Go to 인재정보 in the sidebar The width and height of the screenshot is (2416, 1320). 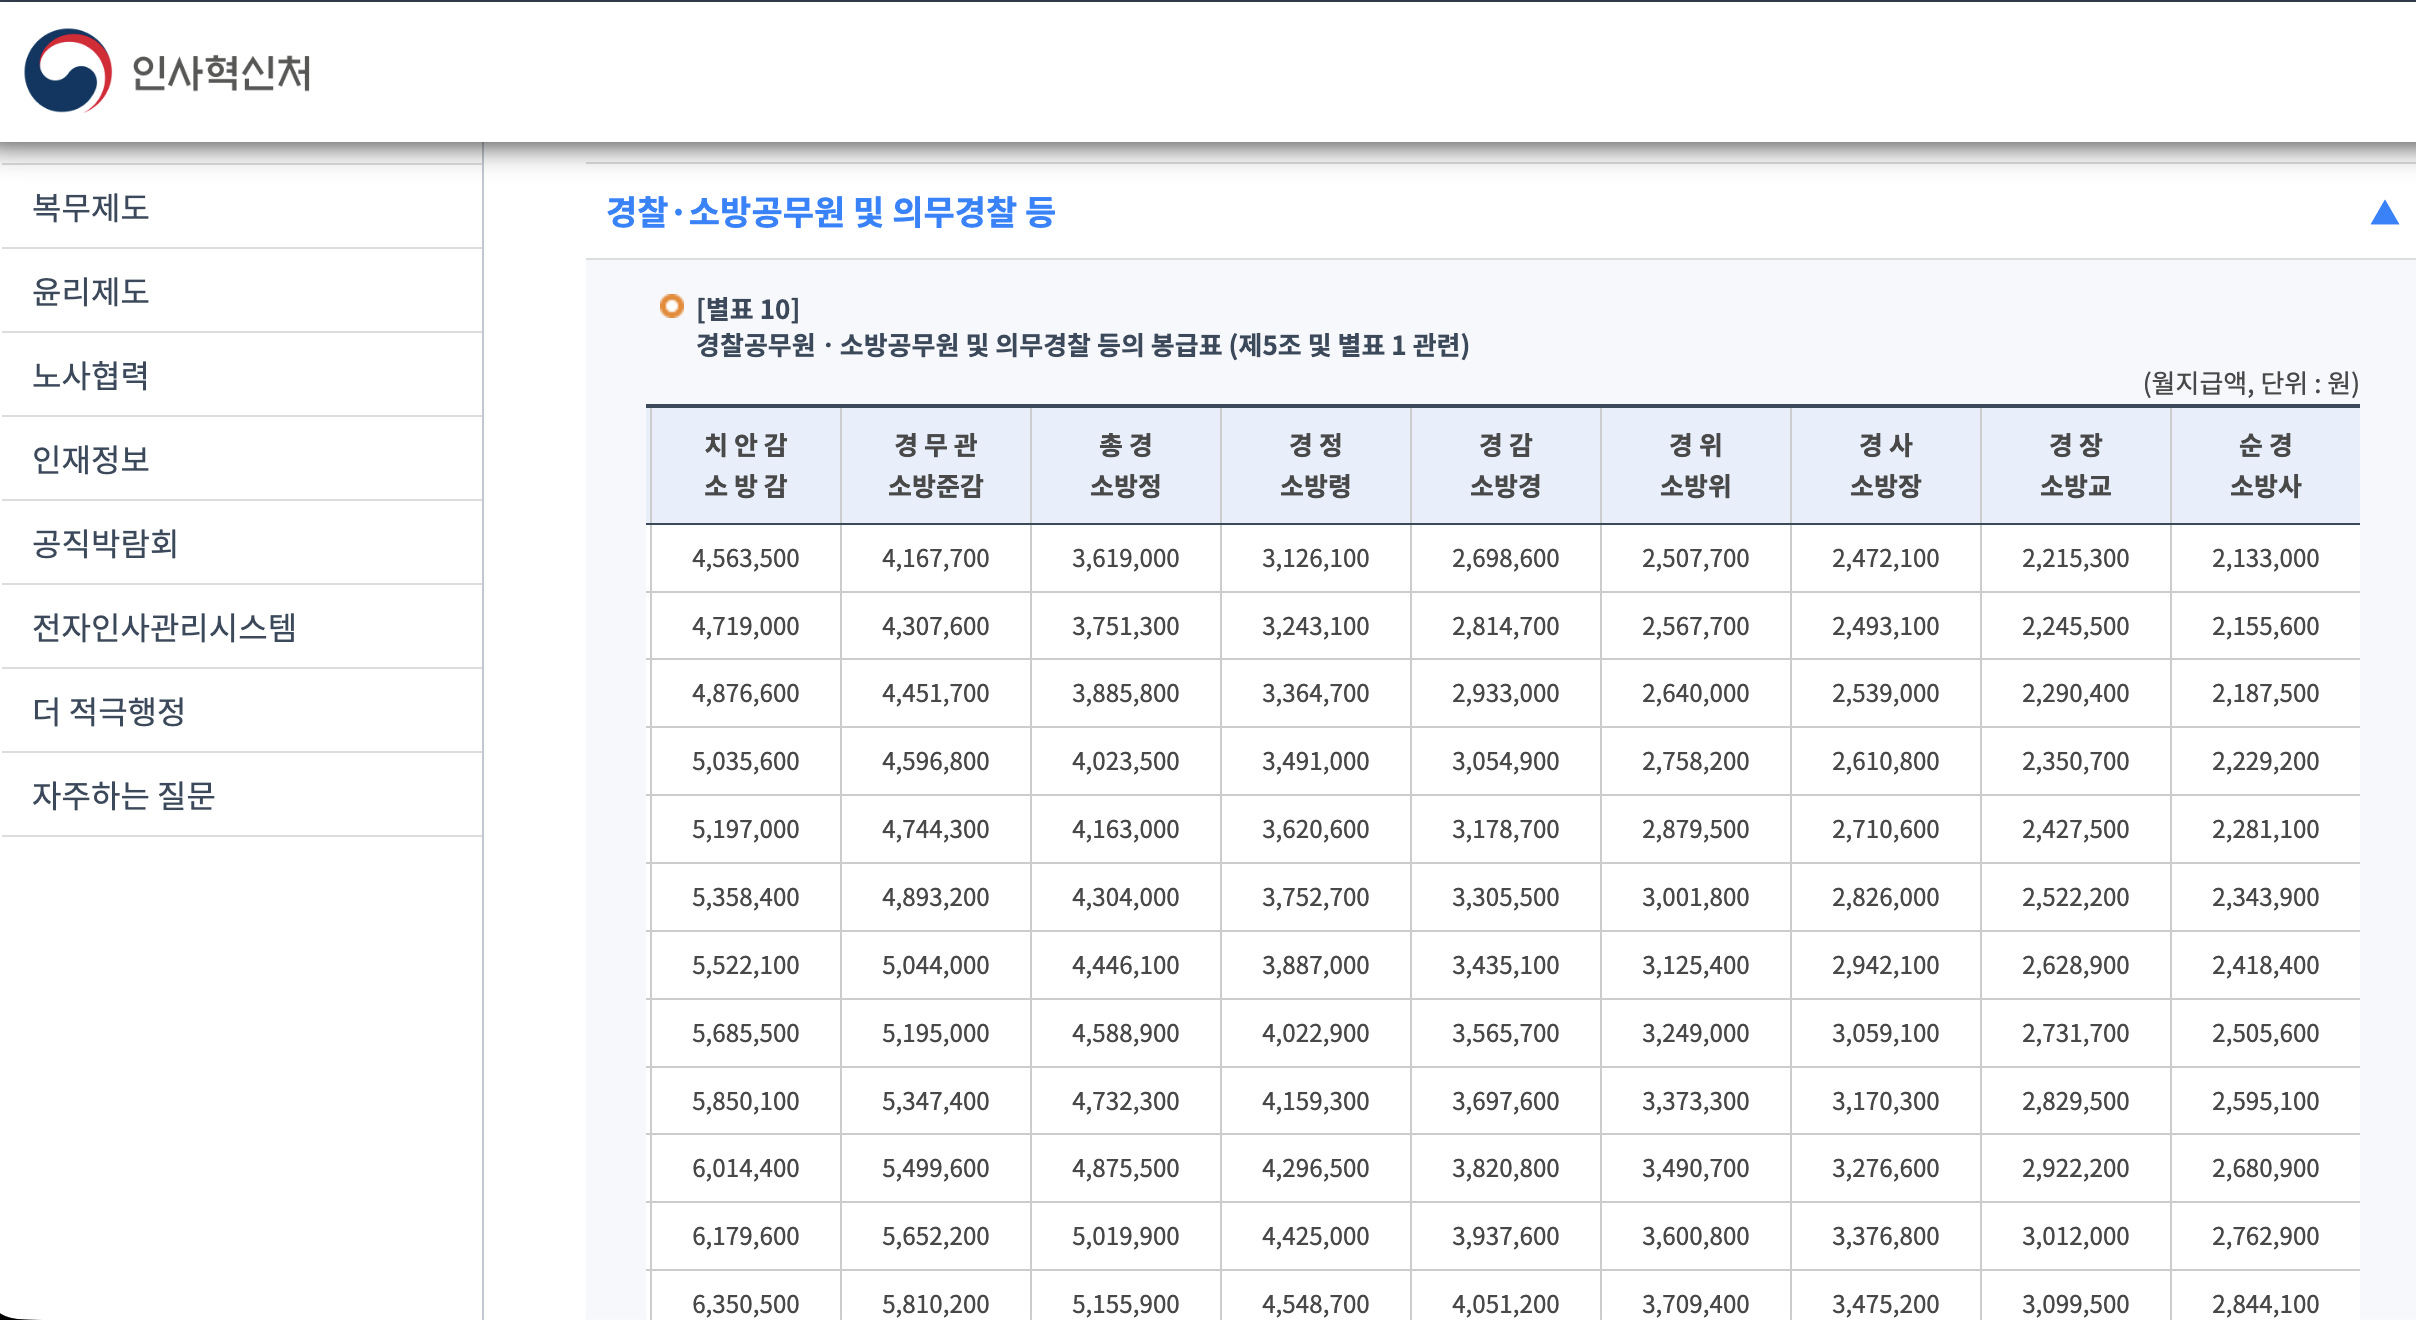tap(91, 459)
